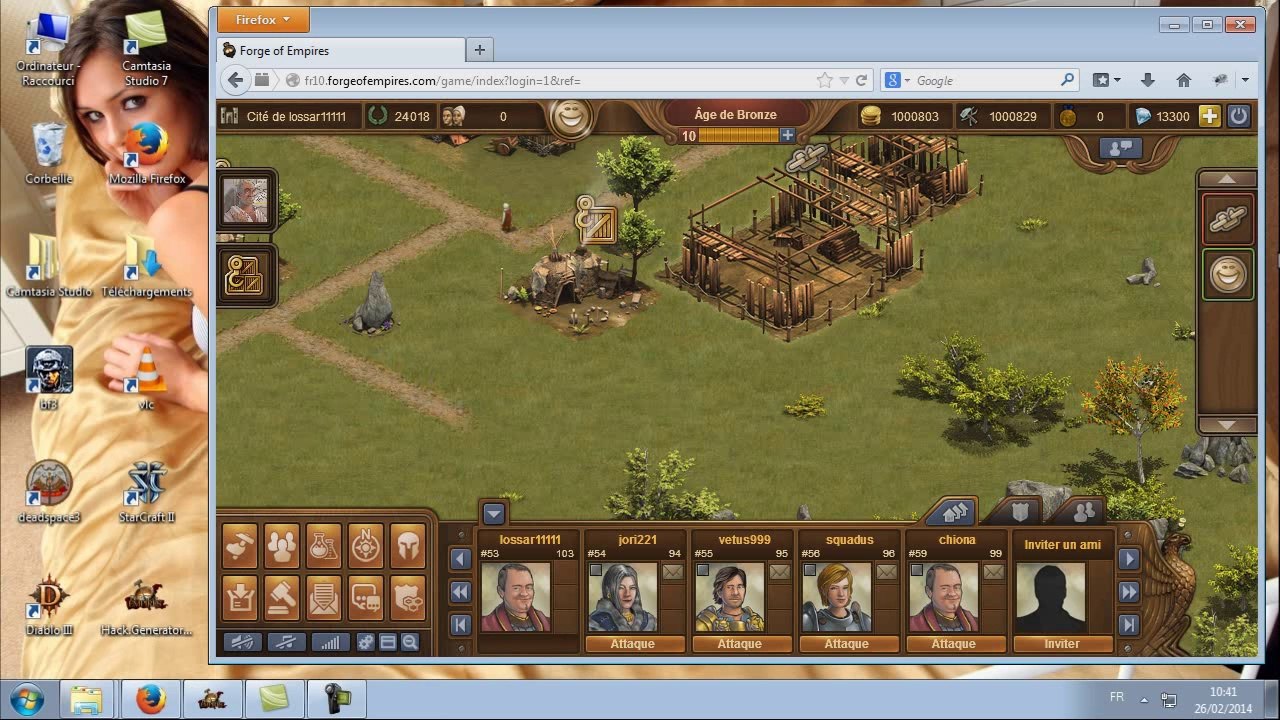Image resolution: width=1280 pixels, height=720 pixels.
Task: Send message to vetus999 via envelope
Action: (x=780, y=572)
